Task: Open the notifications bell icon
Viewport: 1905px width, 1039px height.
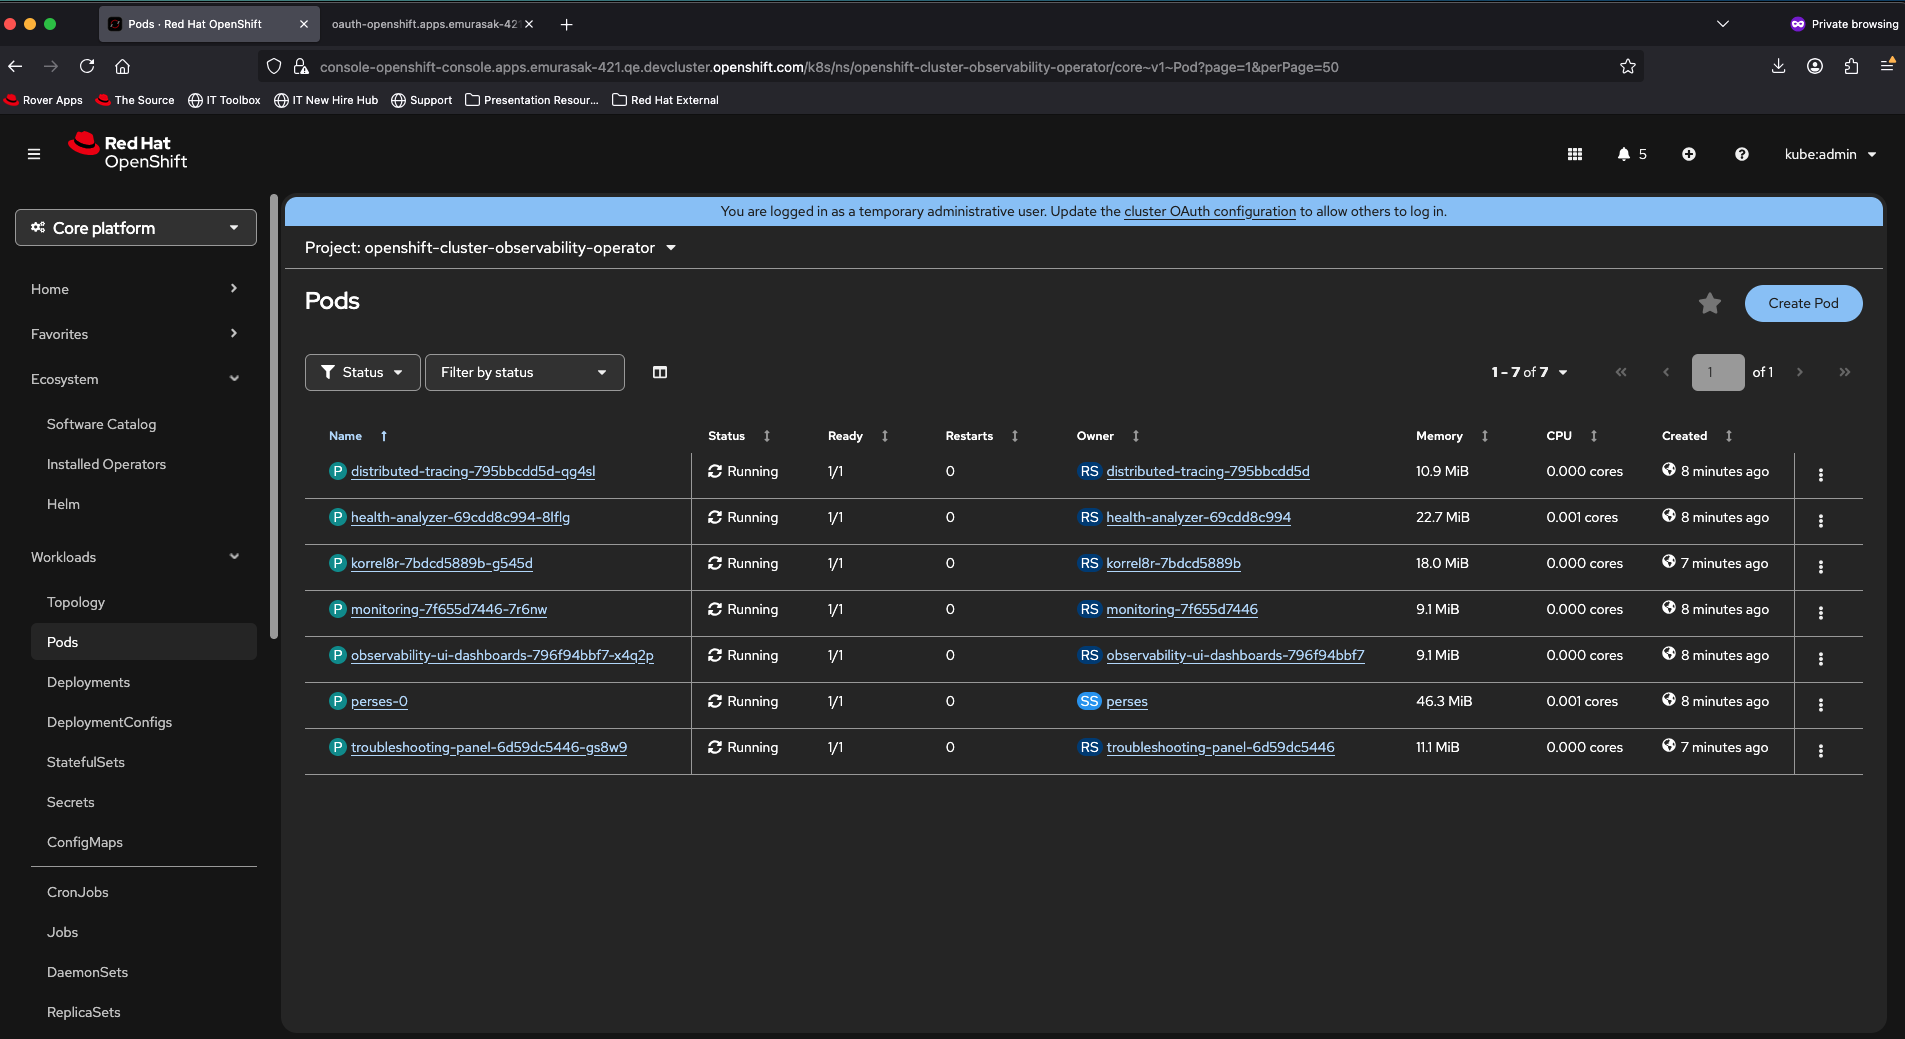Action: (1624, 154)
